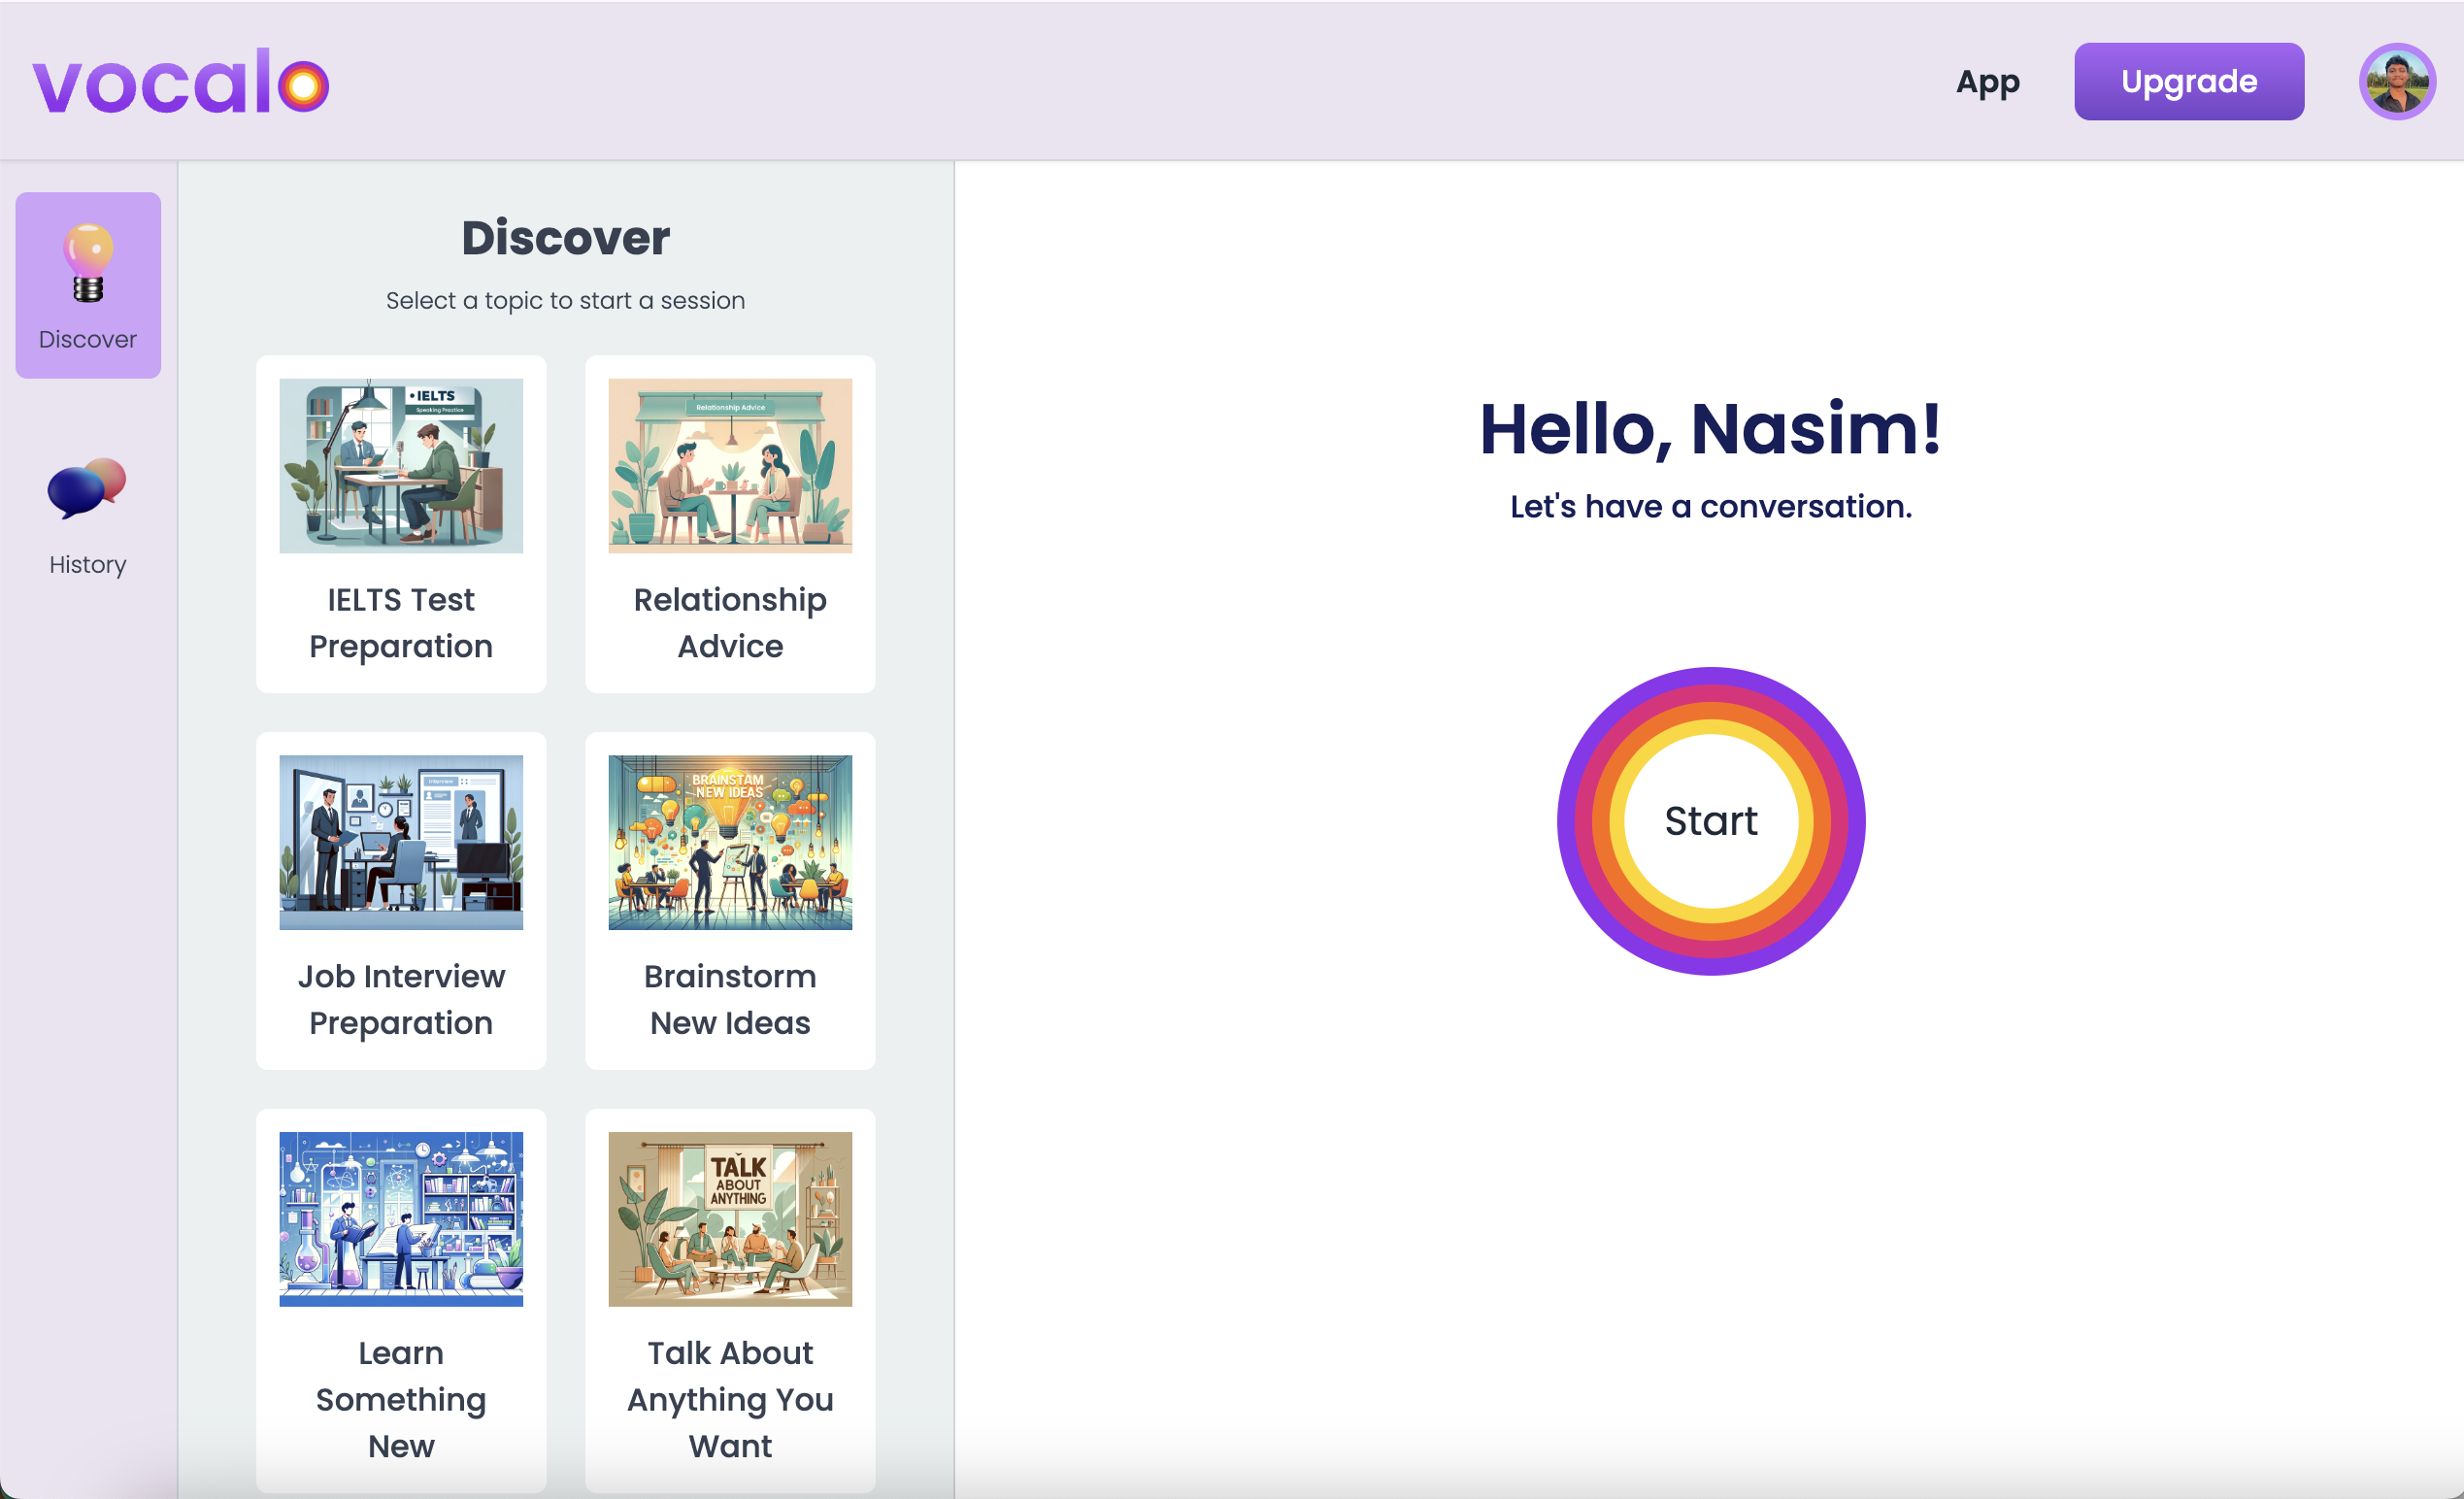Select the Relationship Advice illustration
Screen dimensions: 2464x1499
point(730,466)
